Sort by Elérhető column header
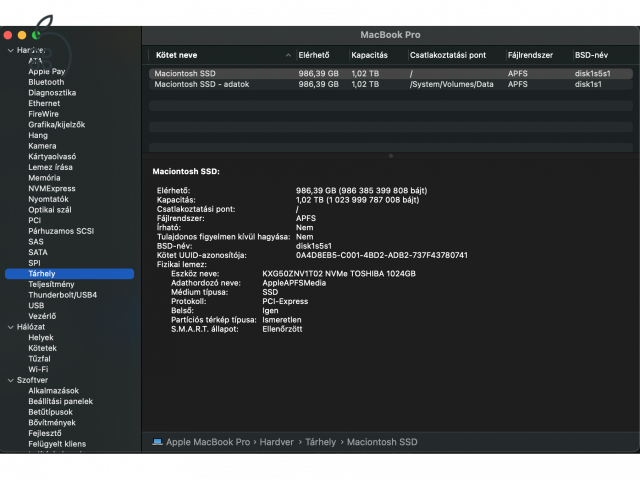Viewport: 640px width, 480px height. point(313,55)
